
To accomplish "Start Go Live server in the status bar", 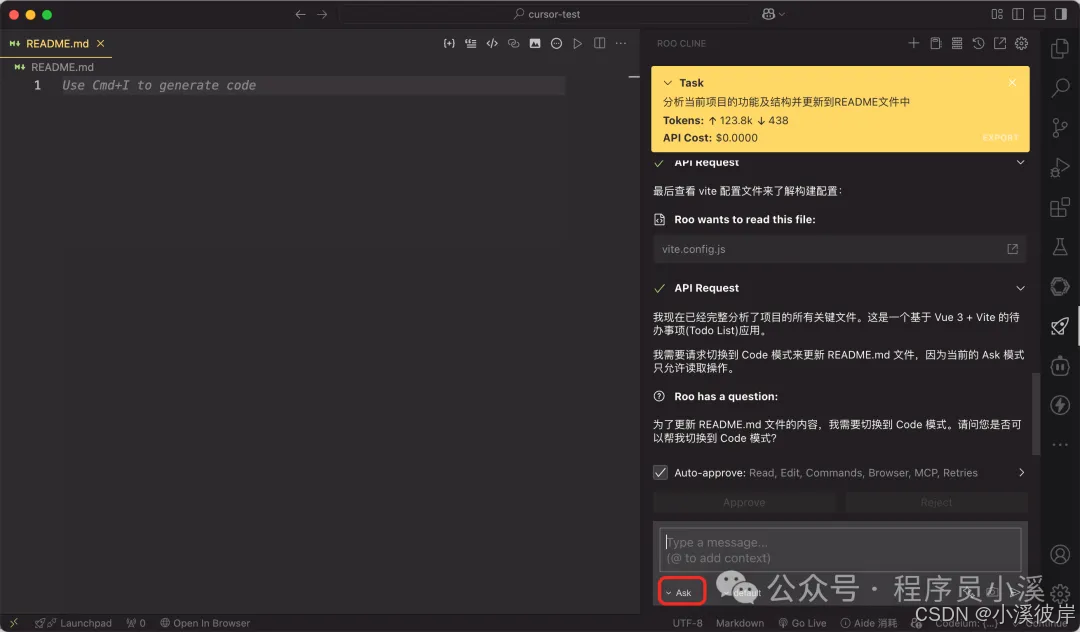I will pyautogui.click(x=802, y=623).
